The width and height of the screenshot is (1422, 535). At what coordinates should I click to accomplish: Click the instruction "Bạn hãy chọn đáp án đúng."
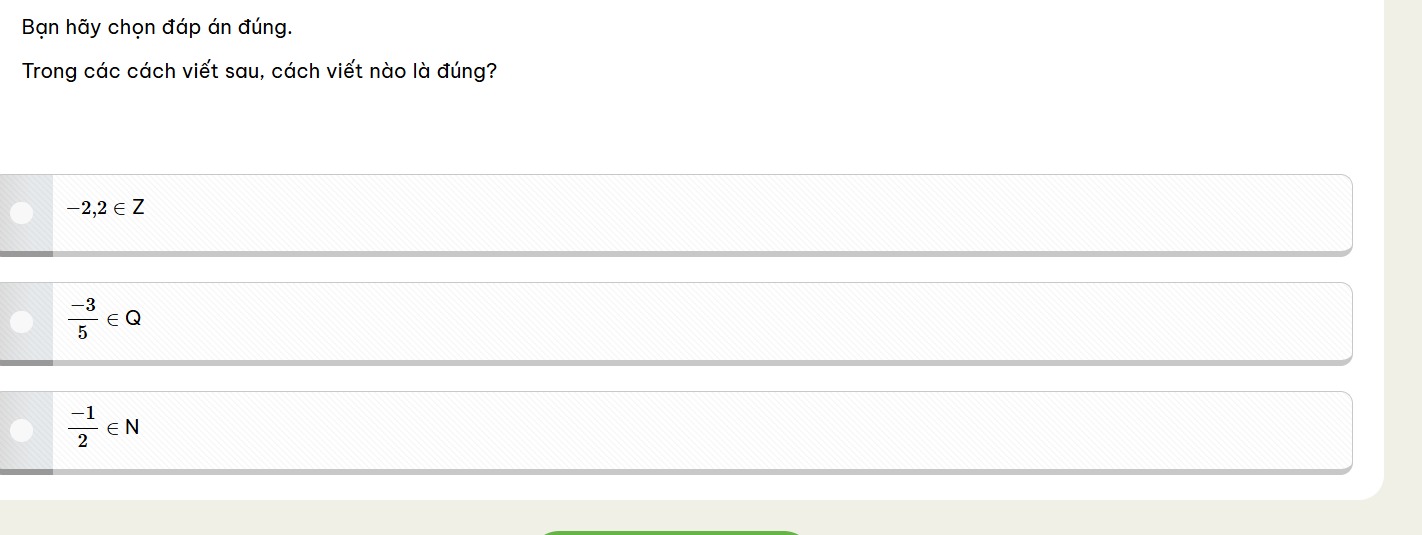click(157, 27)
